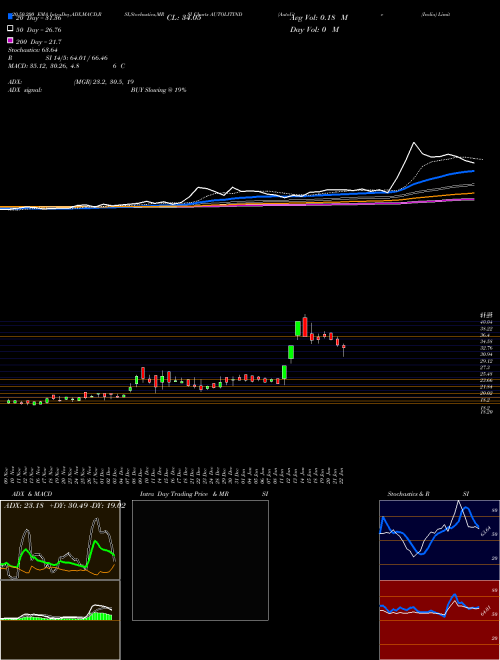Select the 'Stochastics: 63.64' readout
This screenshot has height=660, width=500.
pyautogui.click(x=32, y=50)
